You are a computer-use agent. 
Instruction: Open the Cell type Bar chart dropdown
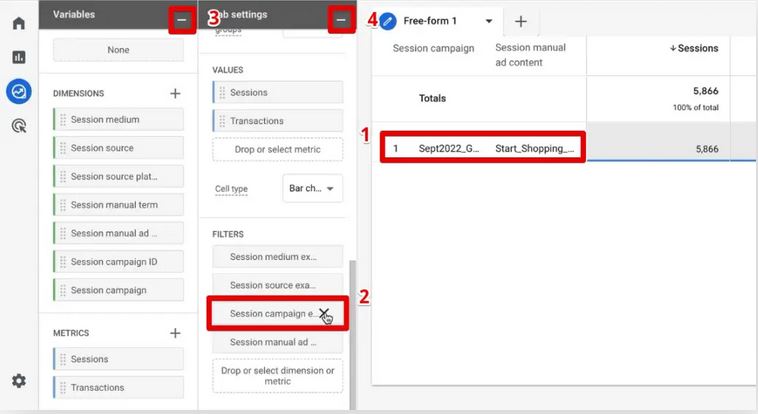(x=313, y=189)
